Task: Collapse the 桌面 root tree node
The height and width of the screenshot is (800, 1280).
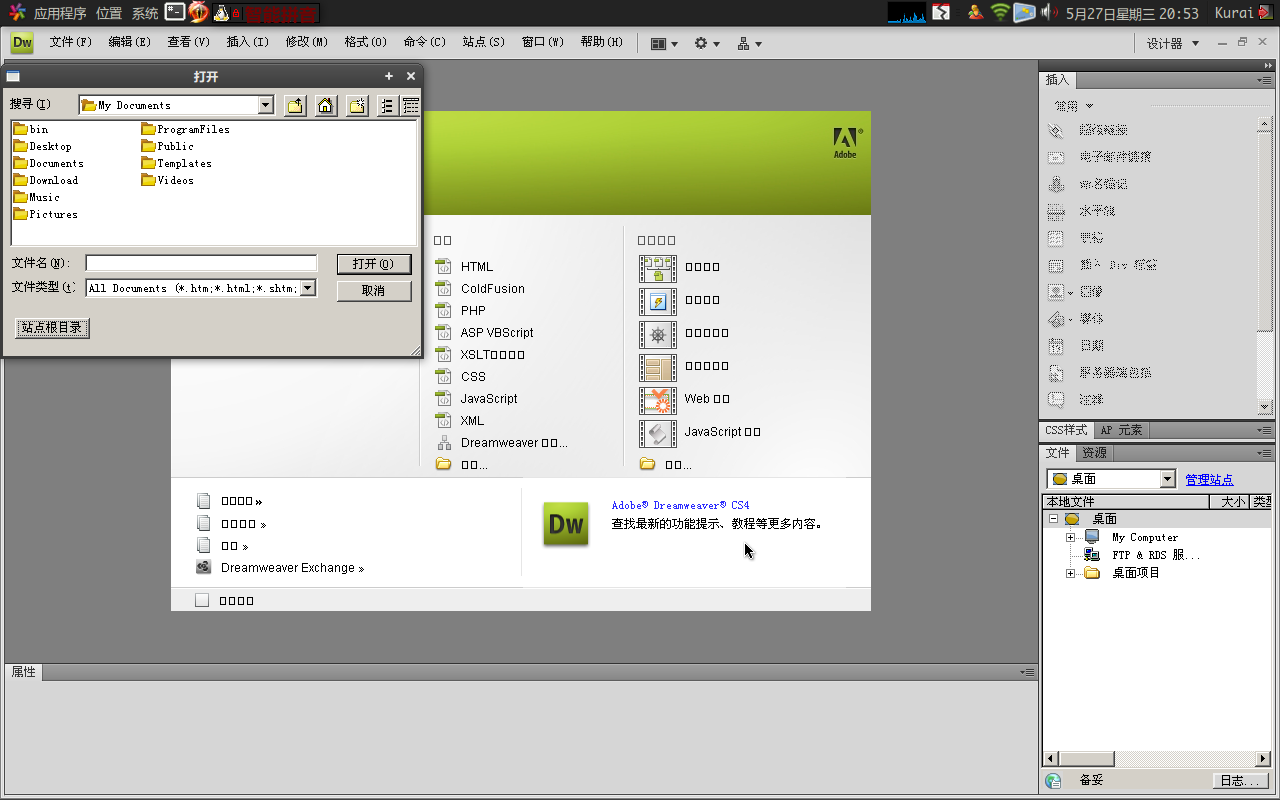Action: click(1053, 519)
